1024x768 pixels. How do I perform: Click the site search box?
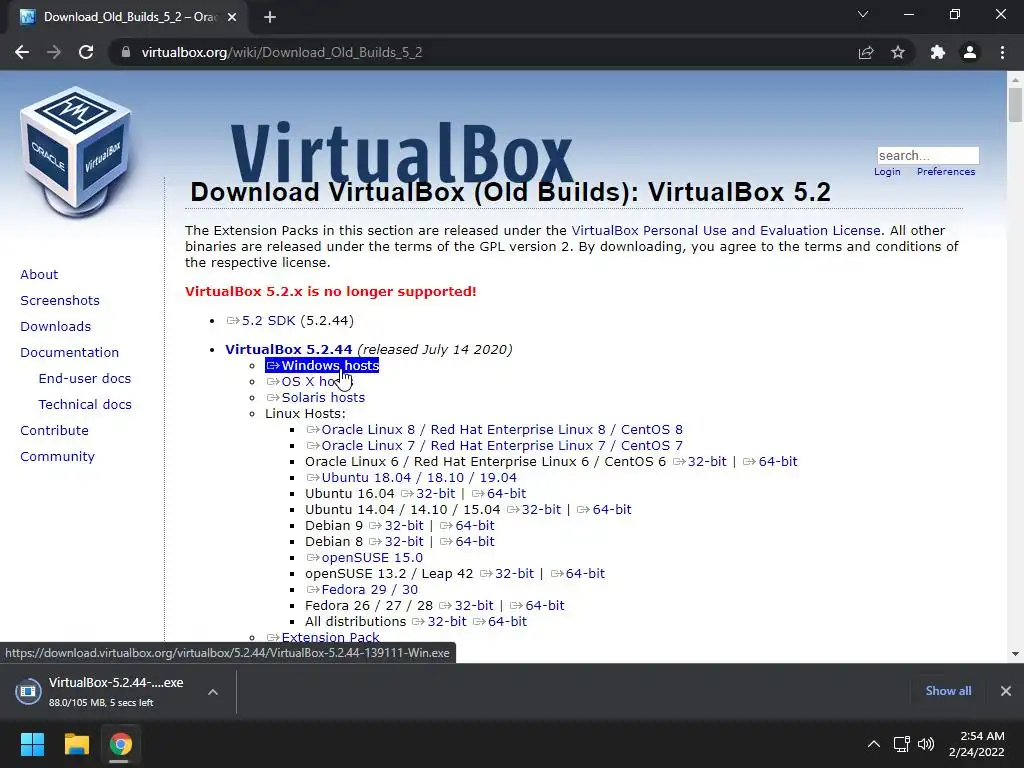[x=927, y=155]
